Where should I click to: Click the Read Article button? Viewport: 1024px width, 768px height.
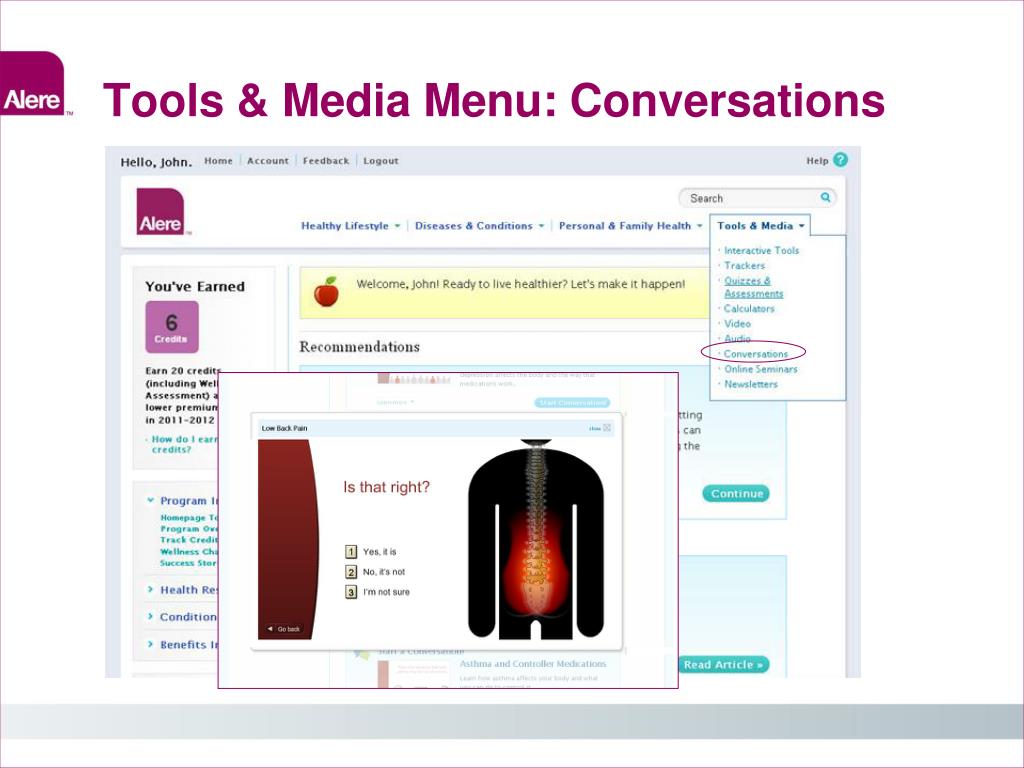(x=723, y=665)
